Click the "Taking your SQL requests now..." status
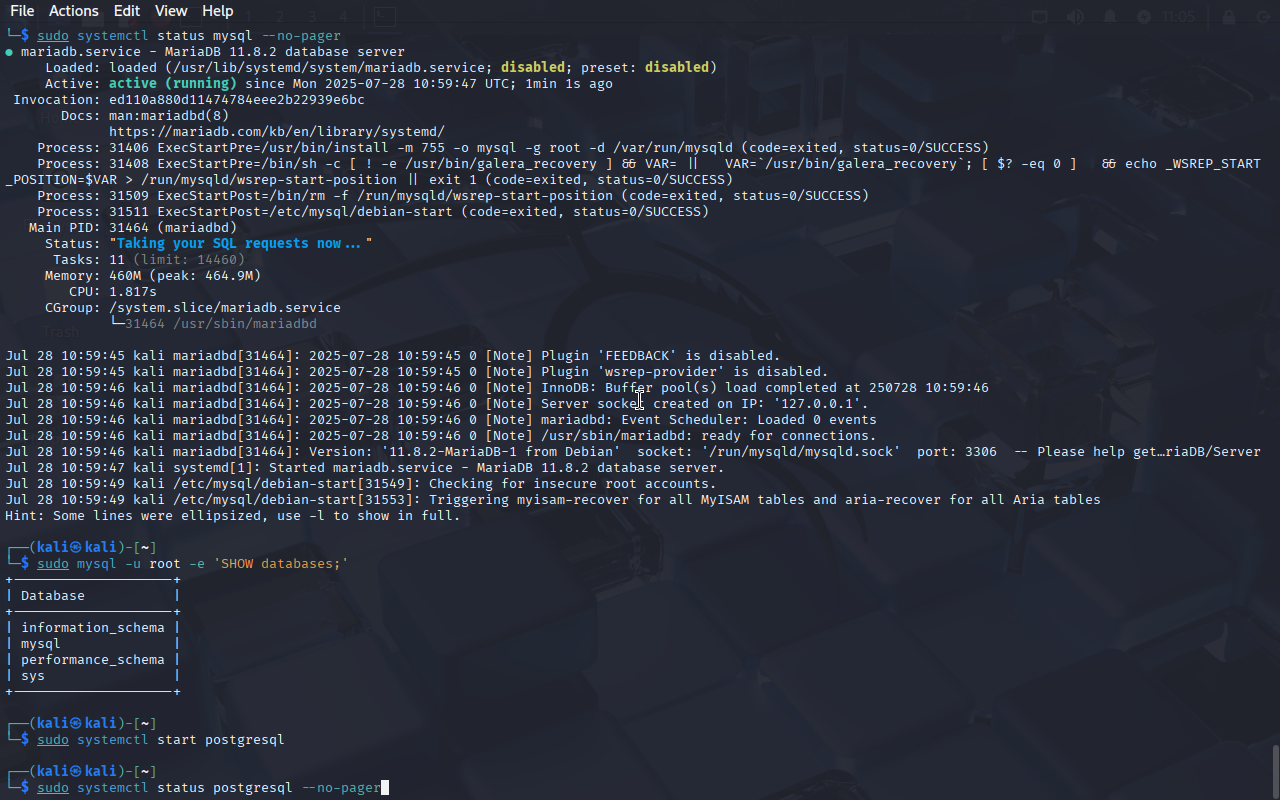The height and width of the screenshot is (800, 1280). (241, 244)
